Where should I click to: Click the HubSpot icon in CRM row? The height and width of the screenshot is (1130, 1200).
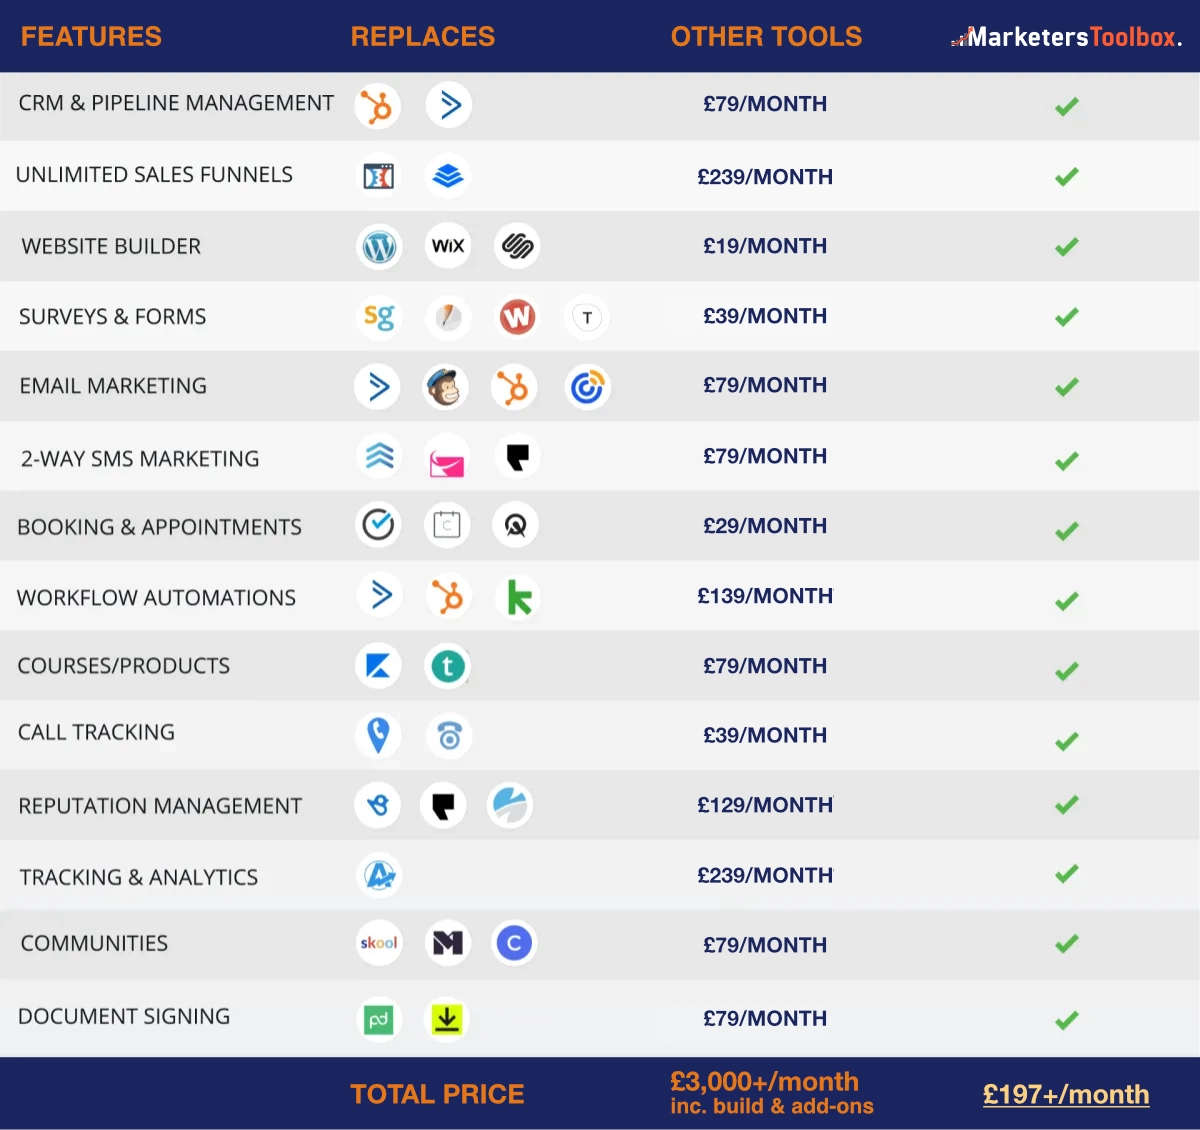377,106
